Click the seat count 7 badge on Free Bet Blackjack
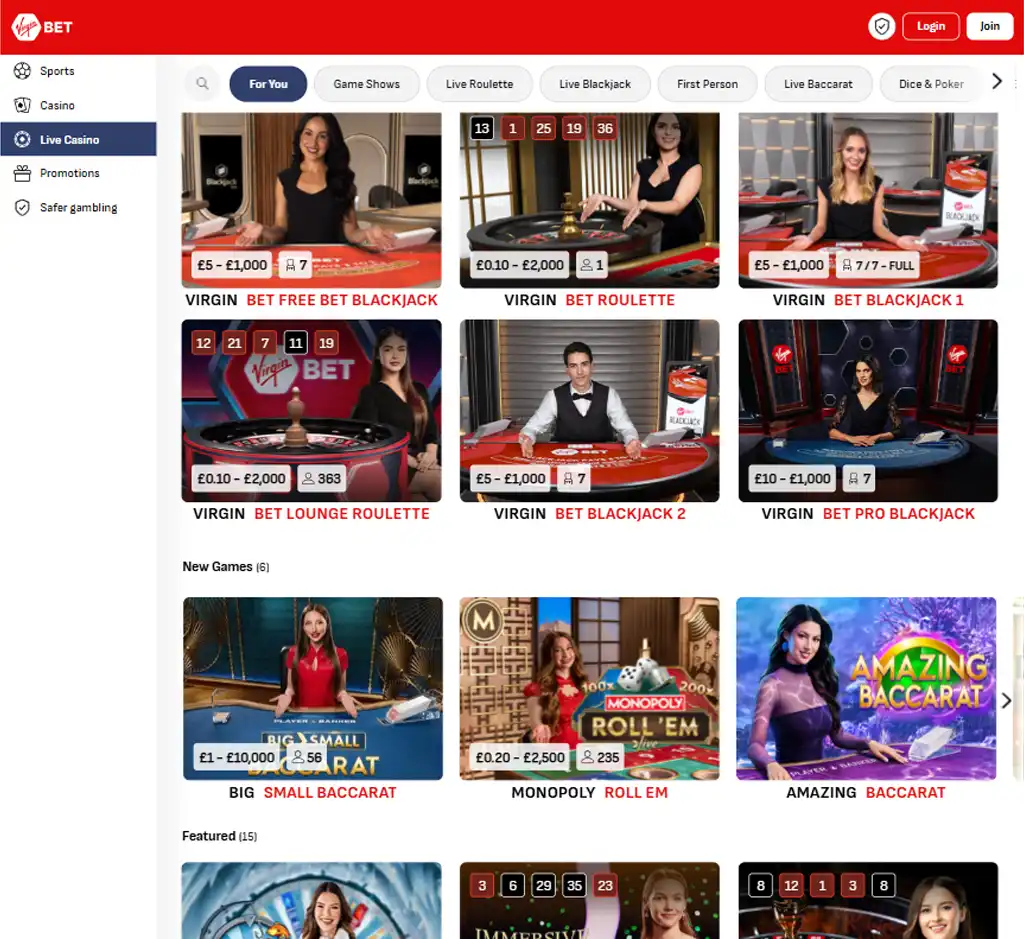The width and height of the screenshot is (1024, 939). coord(296,265)
